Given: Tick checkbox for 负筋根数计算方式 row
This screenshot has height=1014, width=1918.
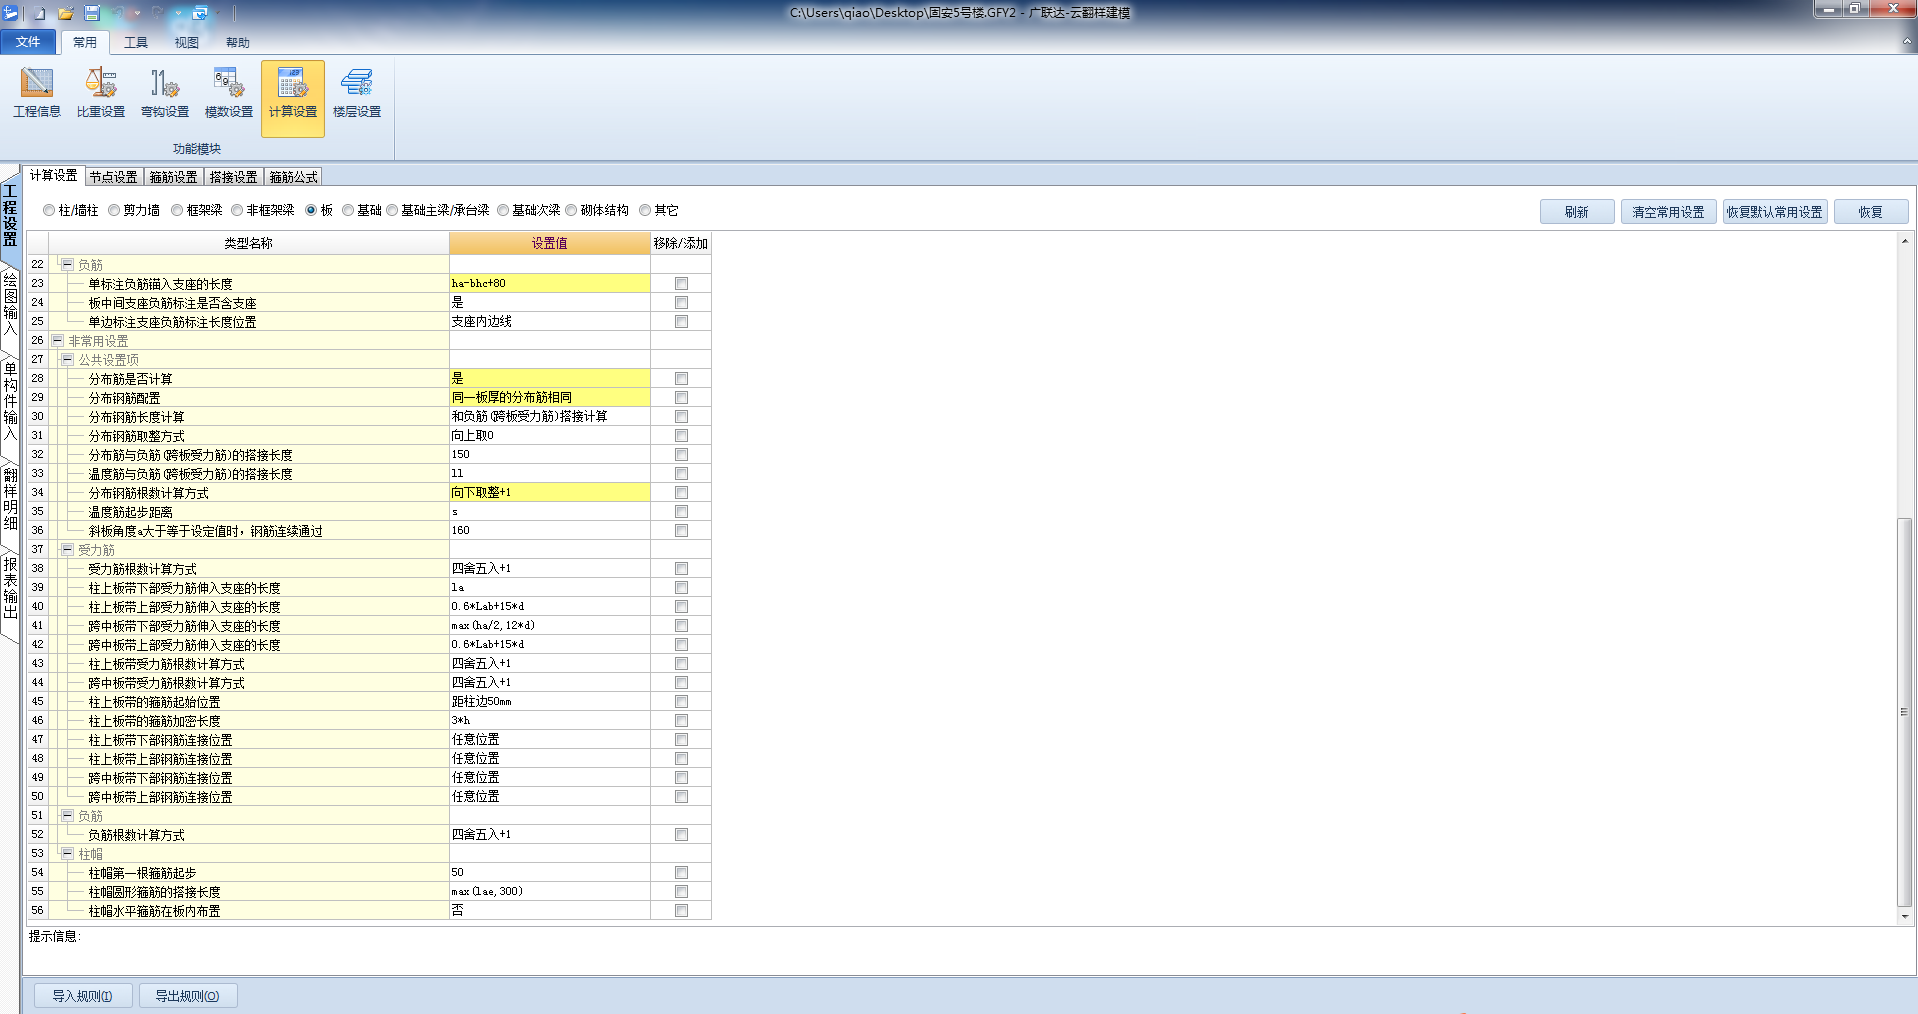Looking at the screenshot, I should tap(681, 834).
